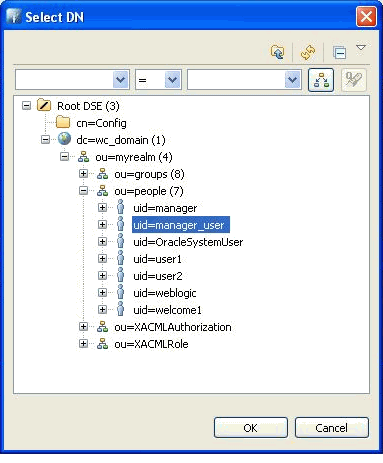The width and height of the screenshot is (383, 463).
Task: Select the uid=OracleSystemUser label
Action: (x=188, y=242)
